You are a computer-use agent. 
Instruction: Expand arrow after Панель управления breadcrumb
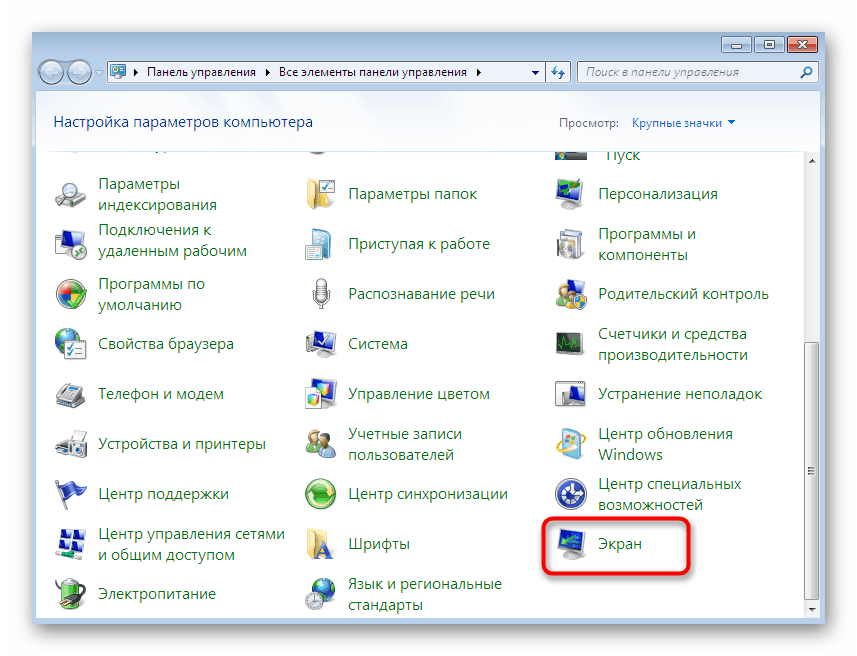[x=268, y=72]
